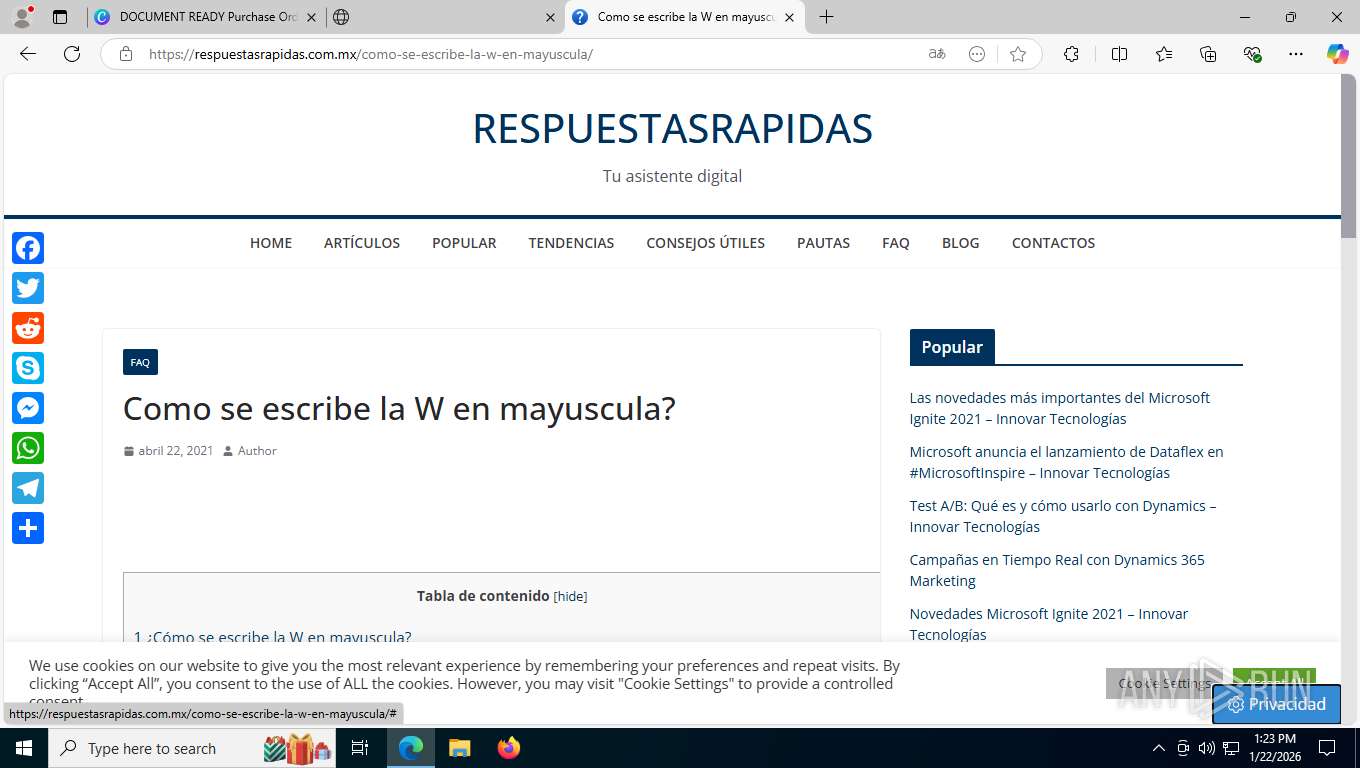Click the RESPUESTASRAPIDAS site title
This screenshot has width=1360, height=768.
[x=672, y=129]
